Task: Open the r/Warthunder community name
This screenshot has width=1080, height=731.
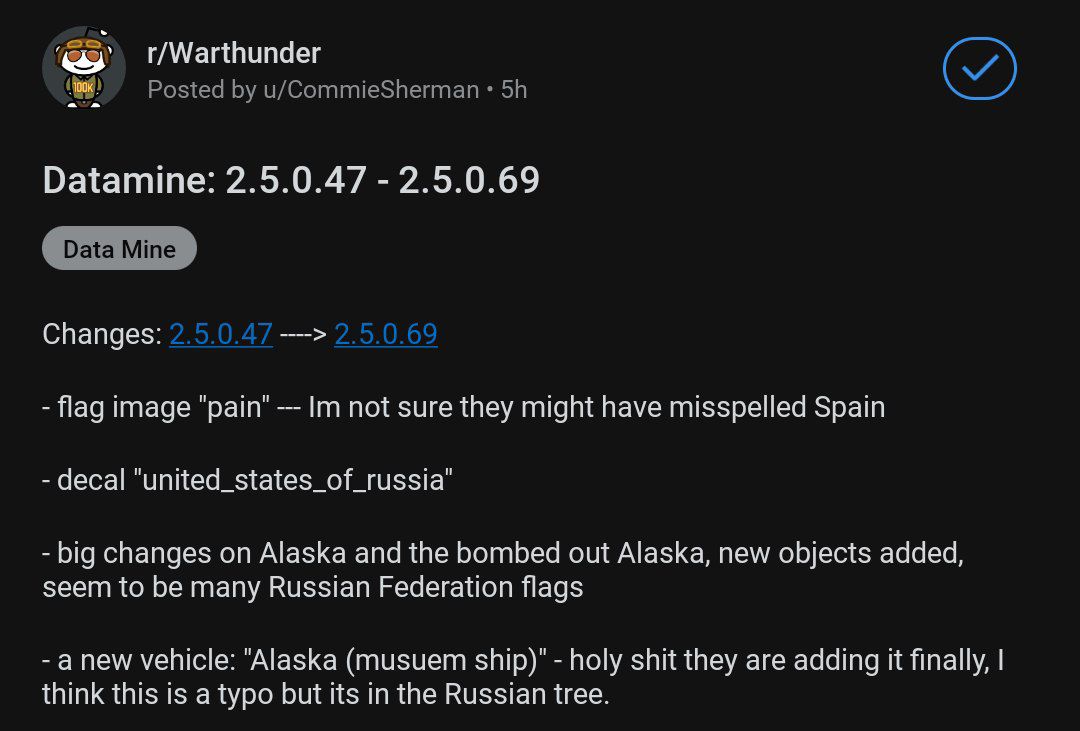Action: tap(234, 53)
